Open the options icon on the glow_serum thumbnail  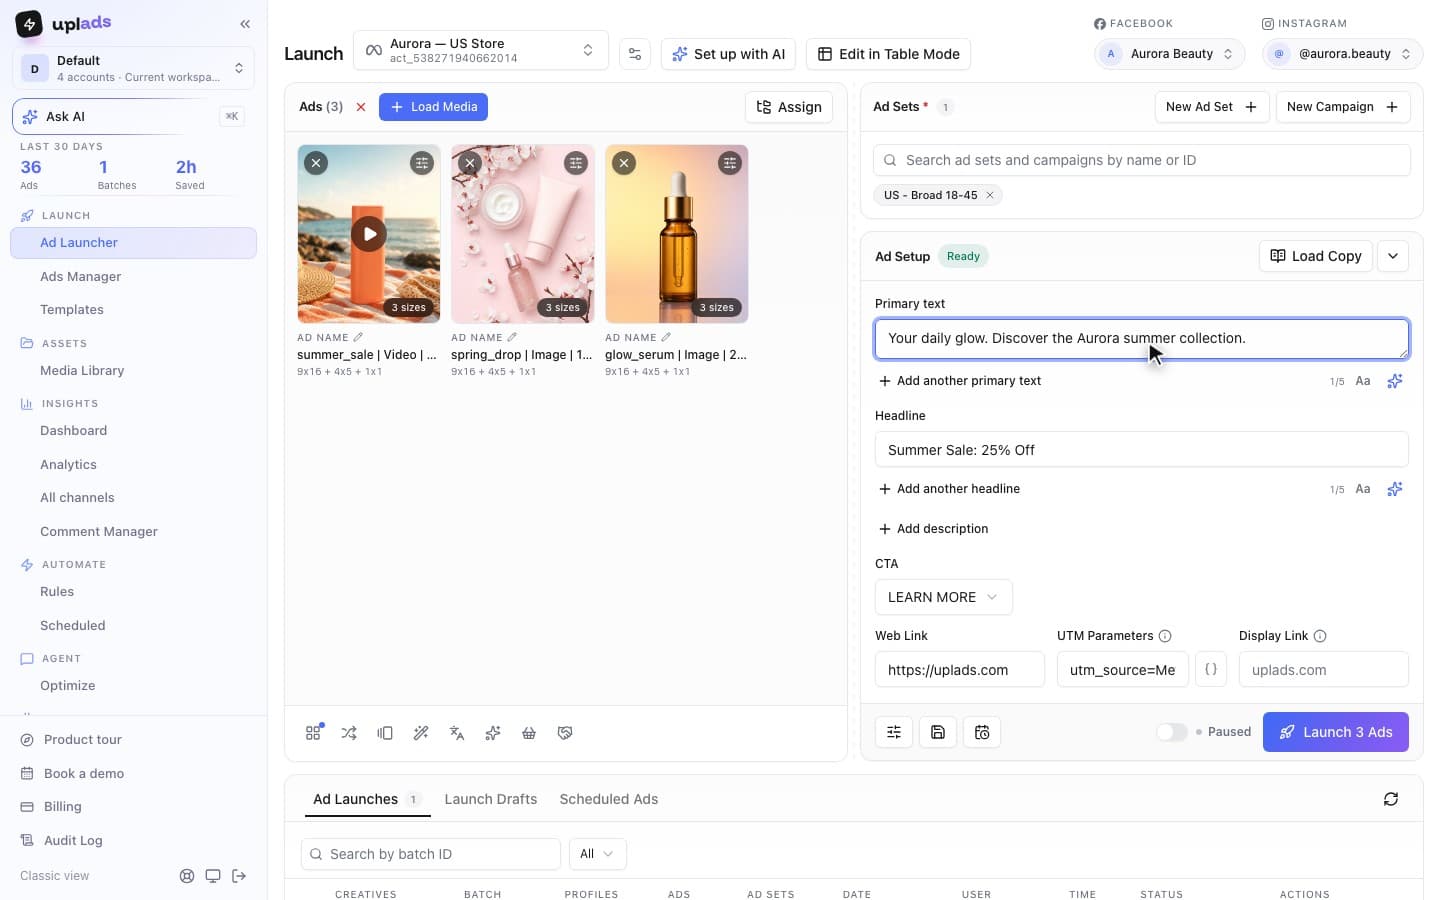tap(730, 162)
